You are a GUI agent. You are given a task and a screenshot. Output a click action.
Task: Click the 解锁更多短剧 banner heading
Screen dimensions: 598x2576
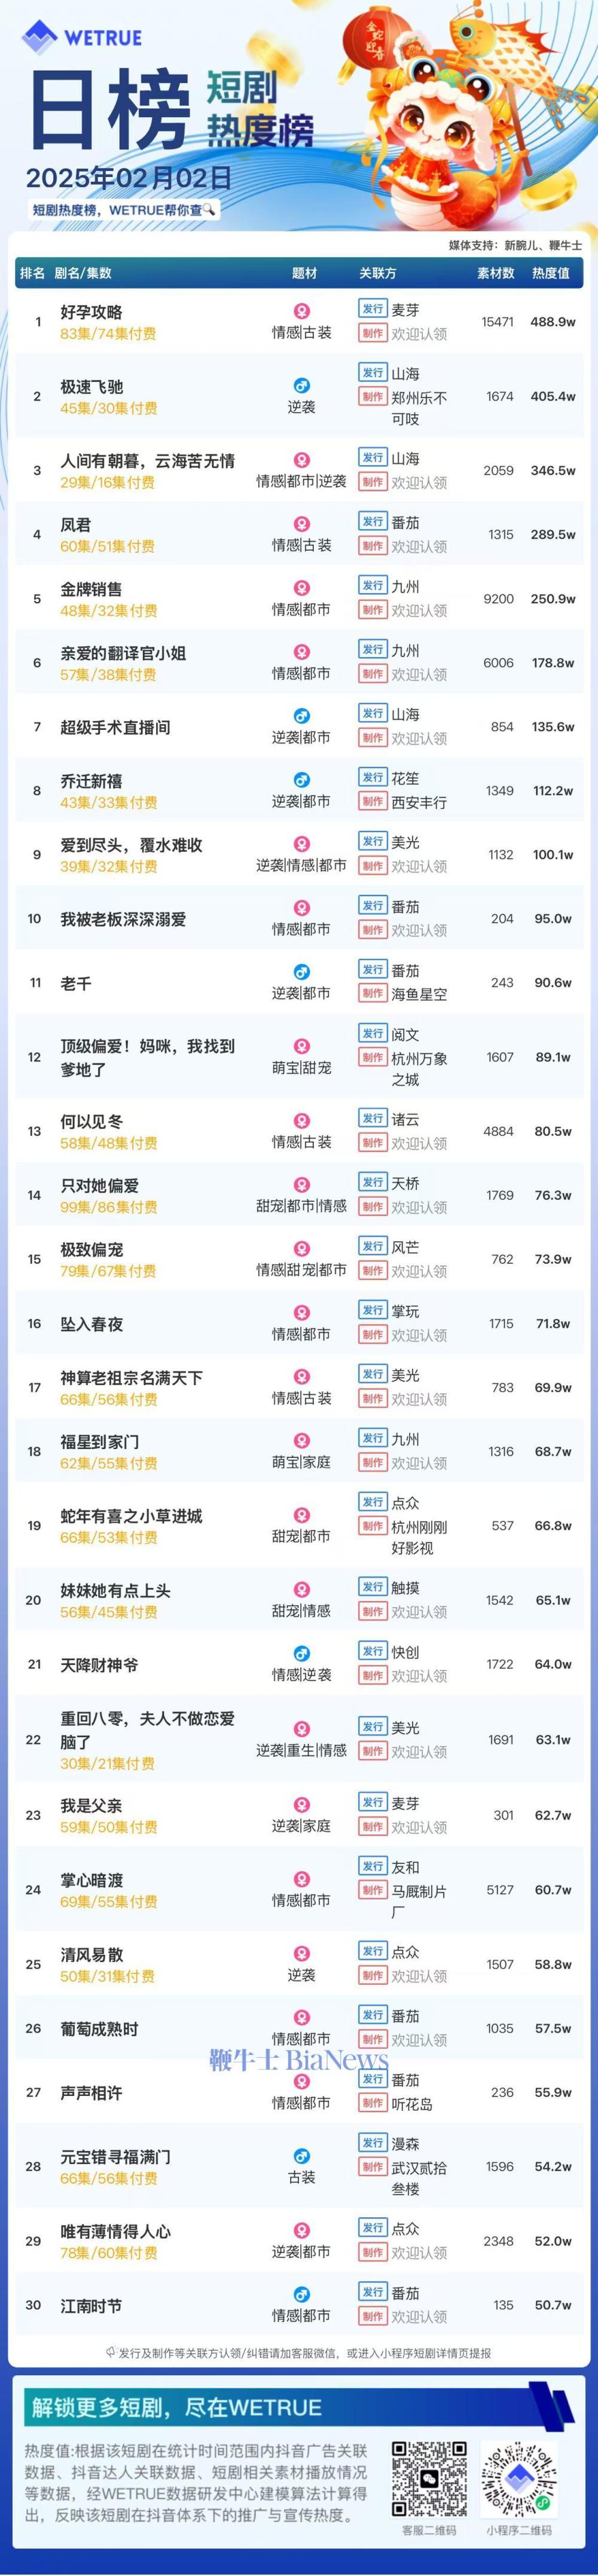pos(176,2407)
